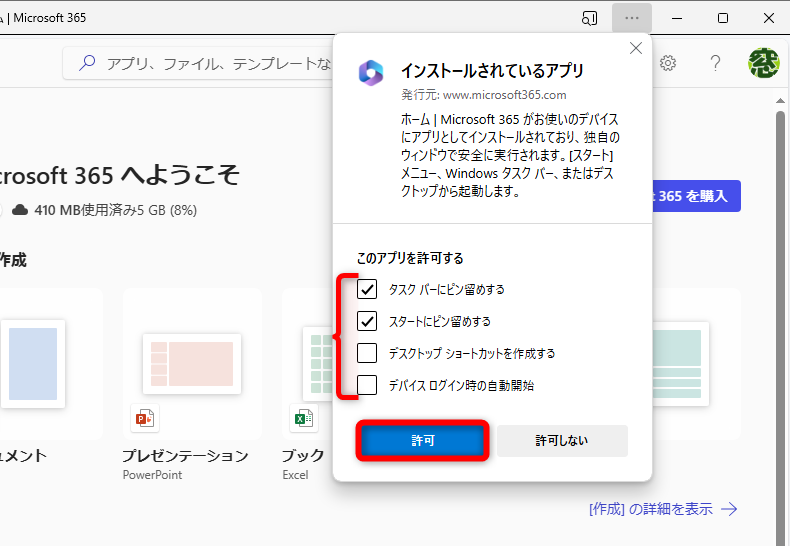This screenshot has width=790, height=546.
Task: Click the cast/sidebar icon in title bar
Action: tap(589, 19)
